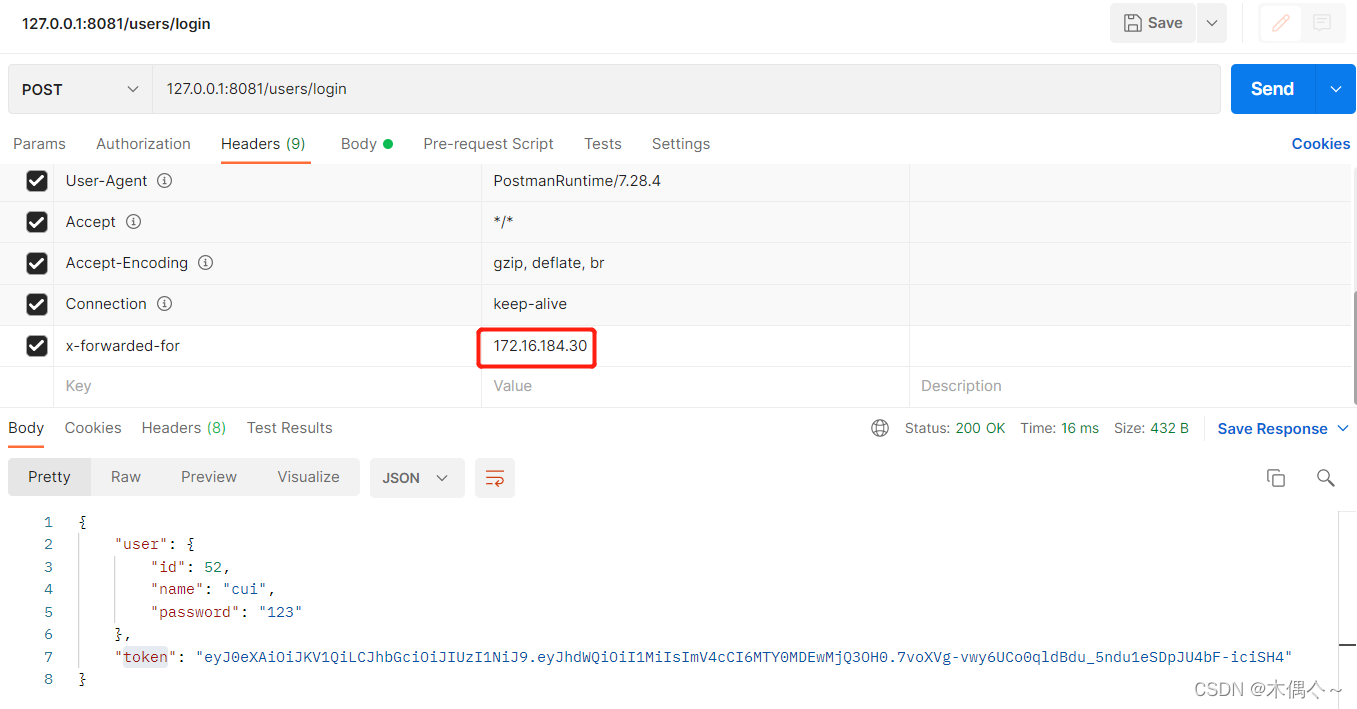Open the request Body tab
1357x709 pixels.
(366, 144)
